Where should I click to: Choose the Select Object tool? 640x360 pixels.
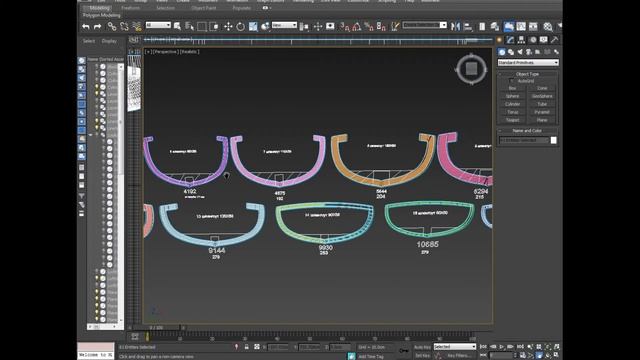coord(177,27)
